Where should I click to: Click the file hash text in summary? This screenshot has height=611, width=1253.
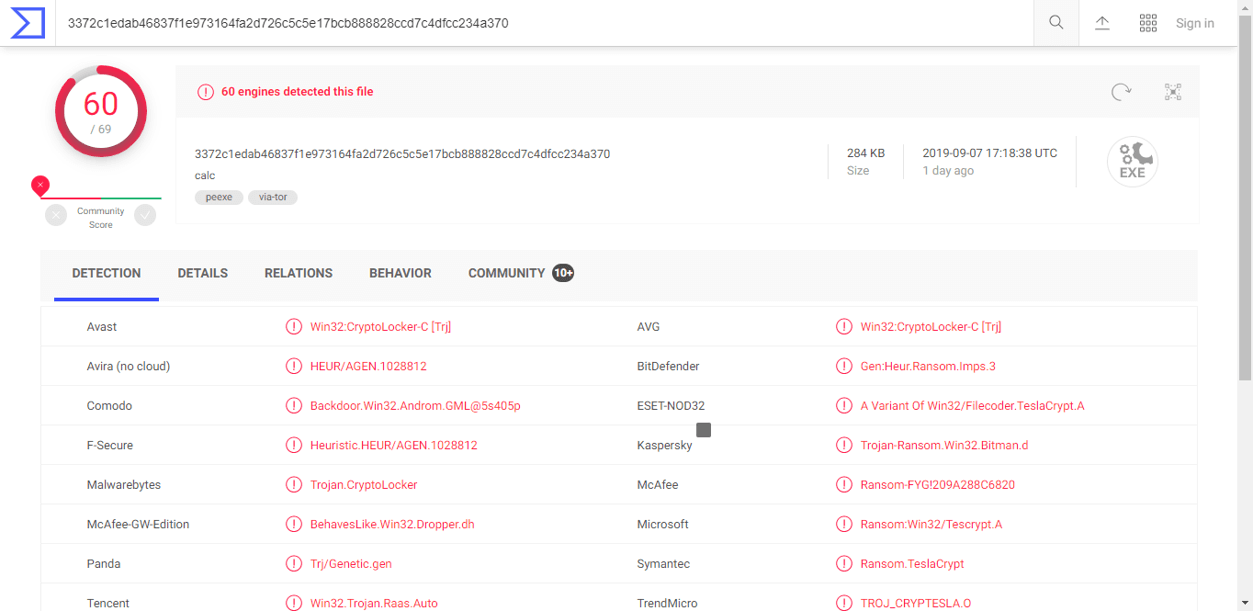[402, 154]
